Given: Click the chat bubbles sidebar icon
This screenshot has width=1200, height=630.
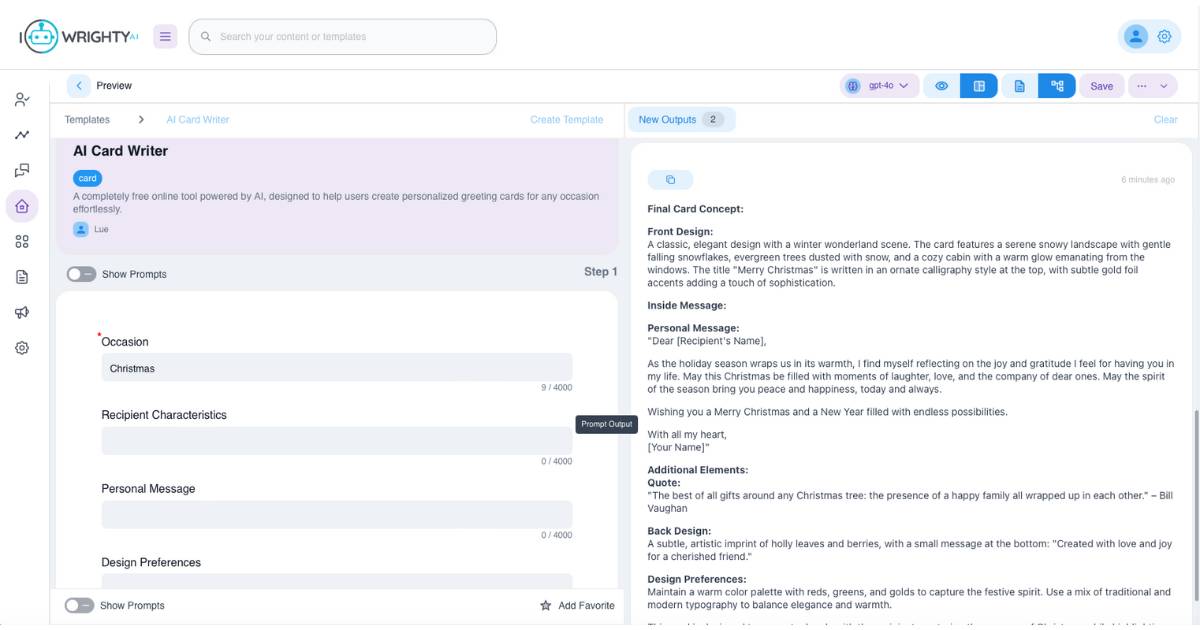Looking at the screenshot, I should pos(22,171).
